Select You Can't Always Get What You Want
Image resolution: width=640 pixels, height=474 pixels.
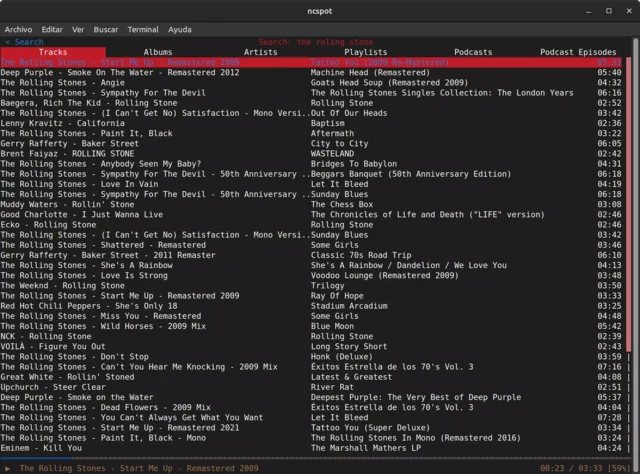[311, 418]
